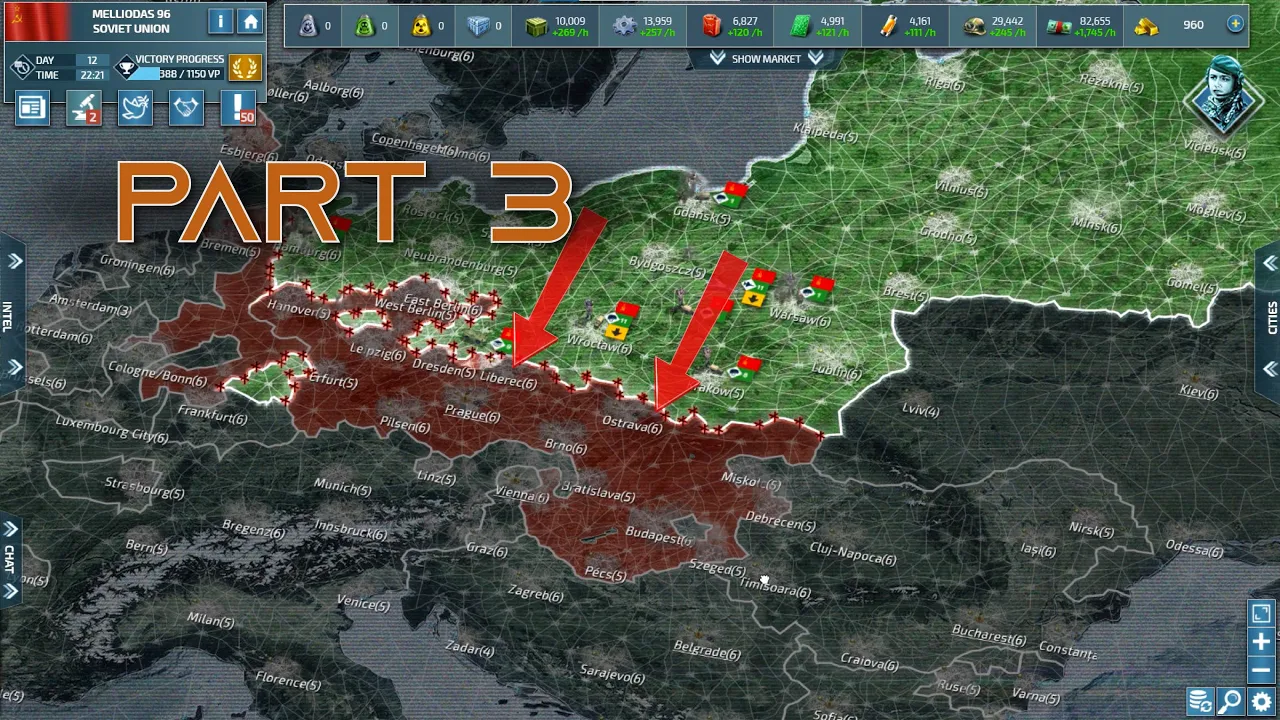The height and width of the screenshot is (720, 1280).
Task: Click the gold bars icon
Action: coord(1146,26)
